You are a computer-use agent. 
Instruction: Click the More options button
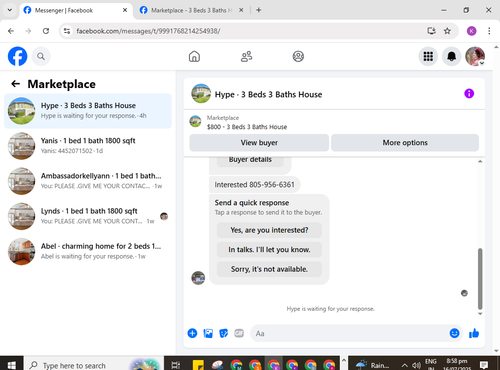pyautogui.click(x=405, y=143)
